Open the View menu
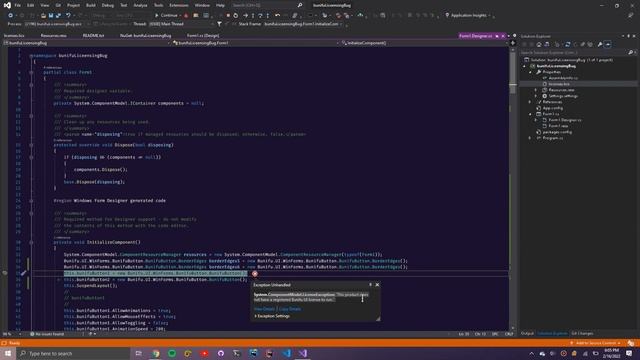The width and height of the screenshot is (640, 360). click(44, 5)
